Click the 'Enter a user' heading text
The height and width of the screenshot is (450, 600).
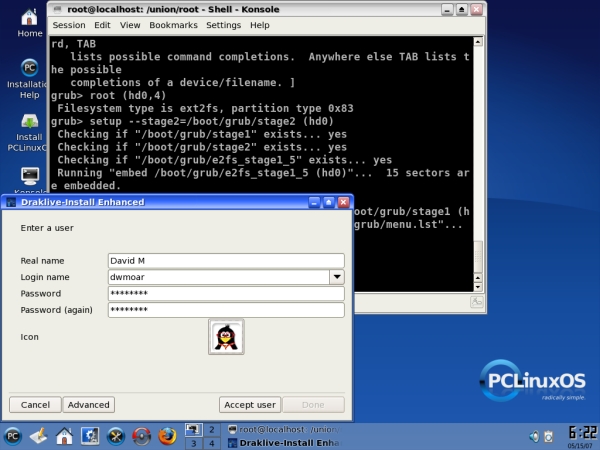click(x=47, y=228)
